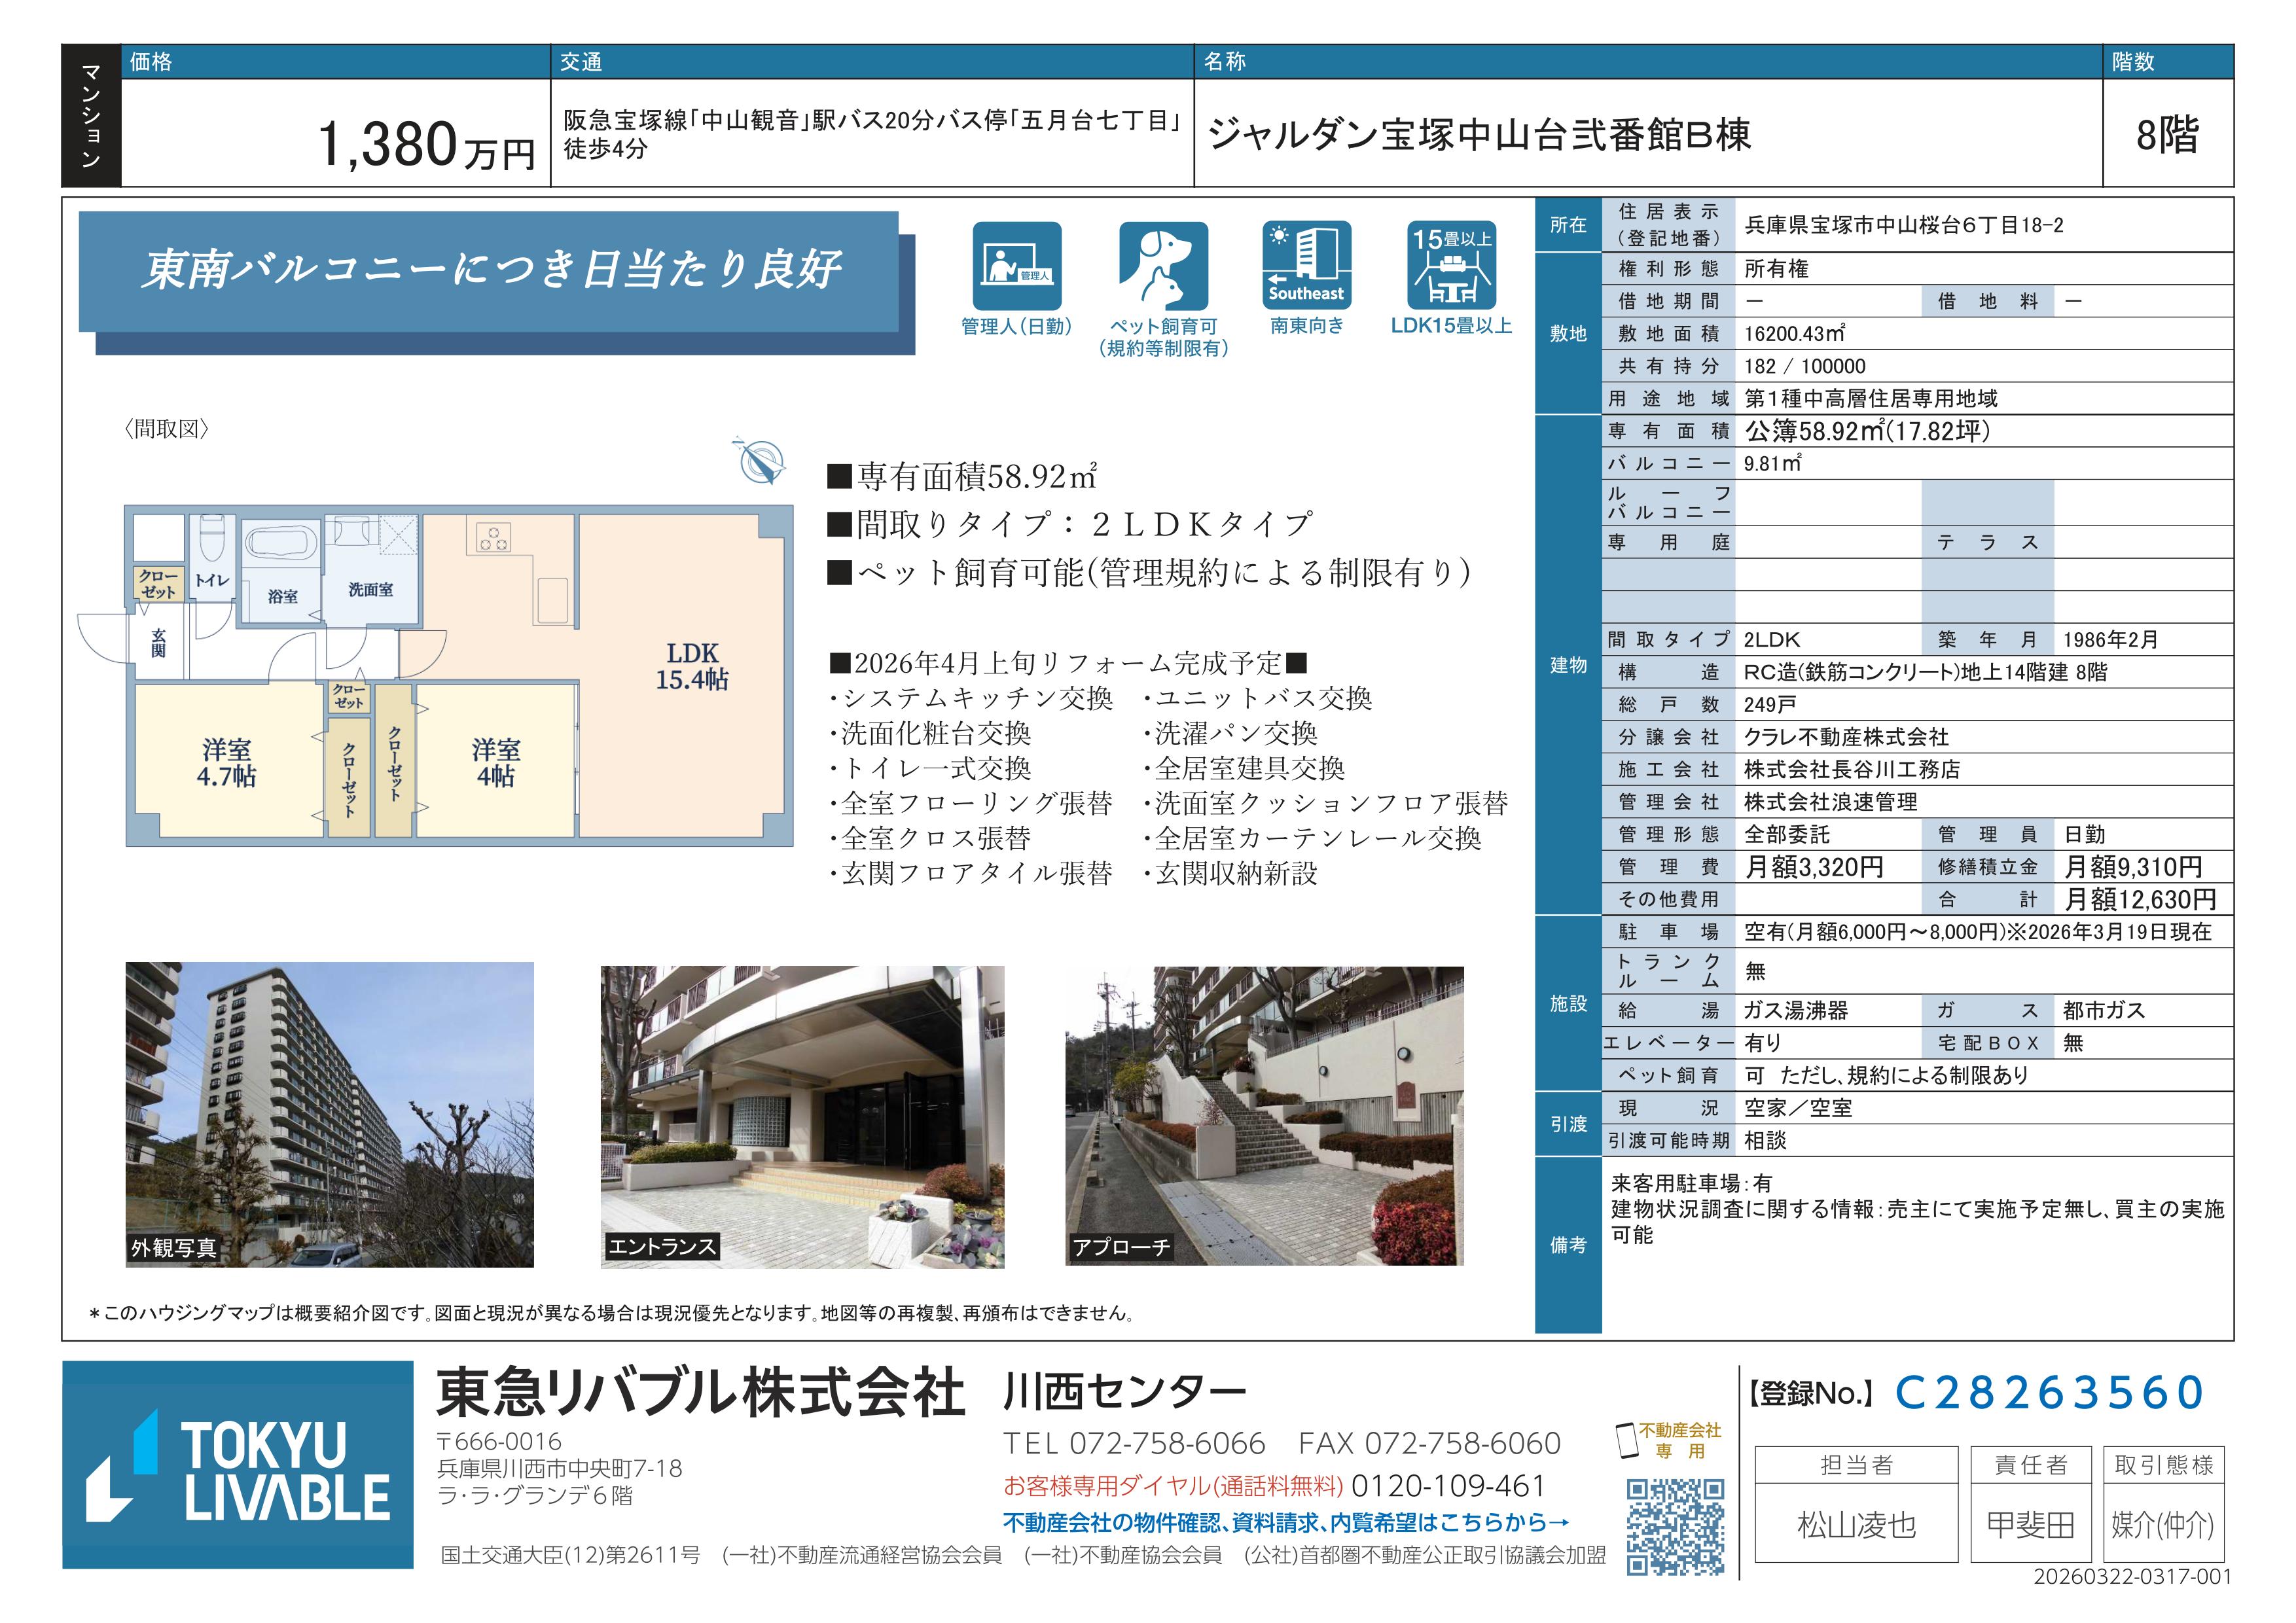Click the Tokyu Livable logo
Screen dimensions: 2296x1623
(238, 1465)
